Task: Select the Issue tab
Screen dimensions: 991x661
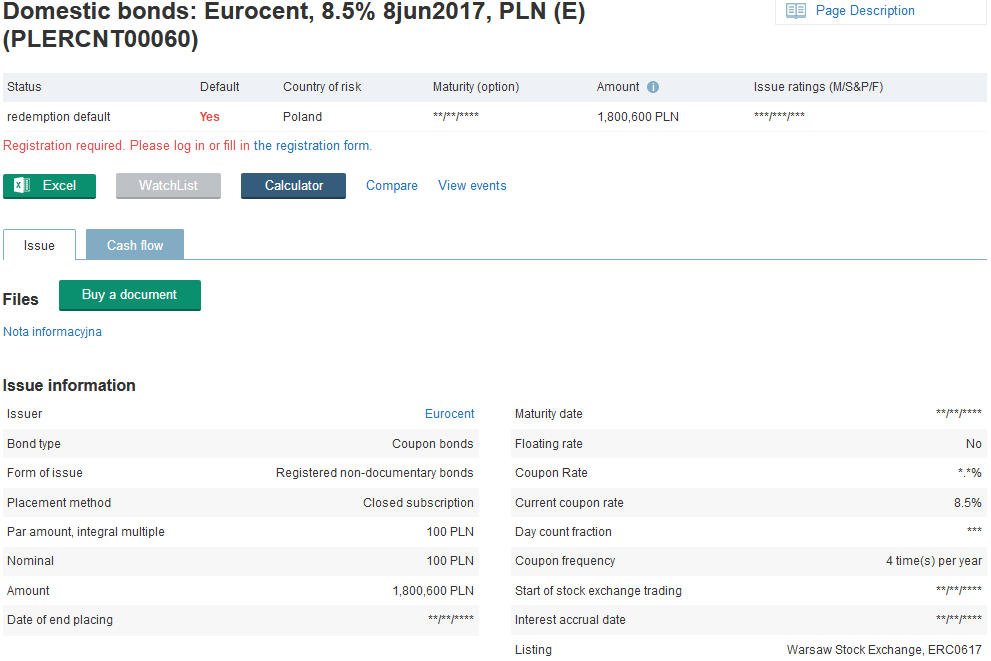Action: pos(40,246)
